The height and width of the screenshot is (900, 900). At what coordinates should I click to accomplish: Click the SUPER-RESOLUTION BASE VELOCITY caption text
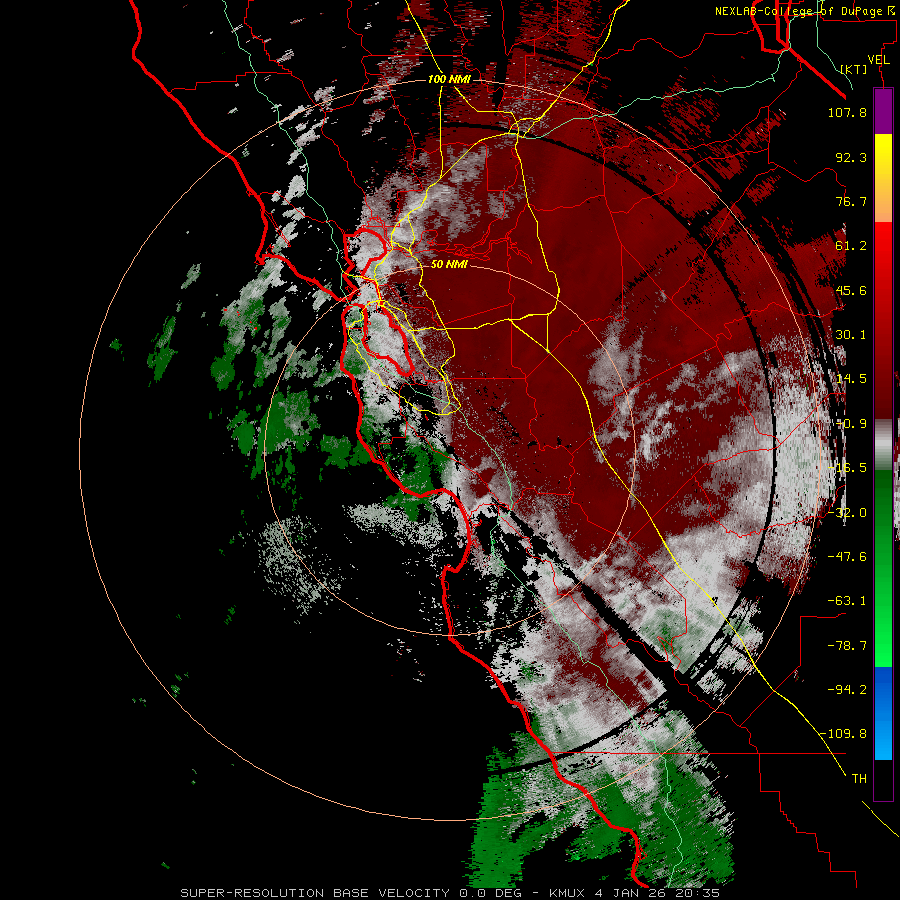[315, 893]
